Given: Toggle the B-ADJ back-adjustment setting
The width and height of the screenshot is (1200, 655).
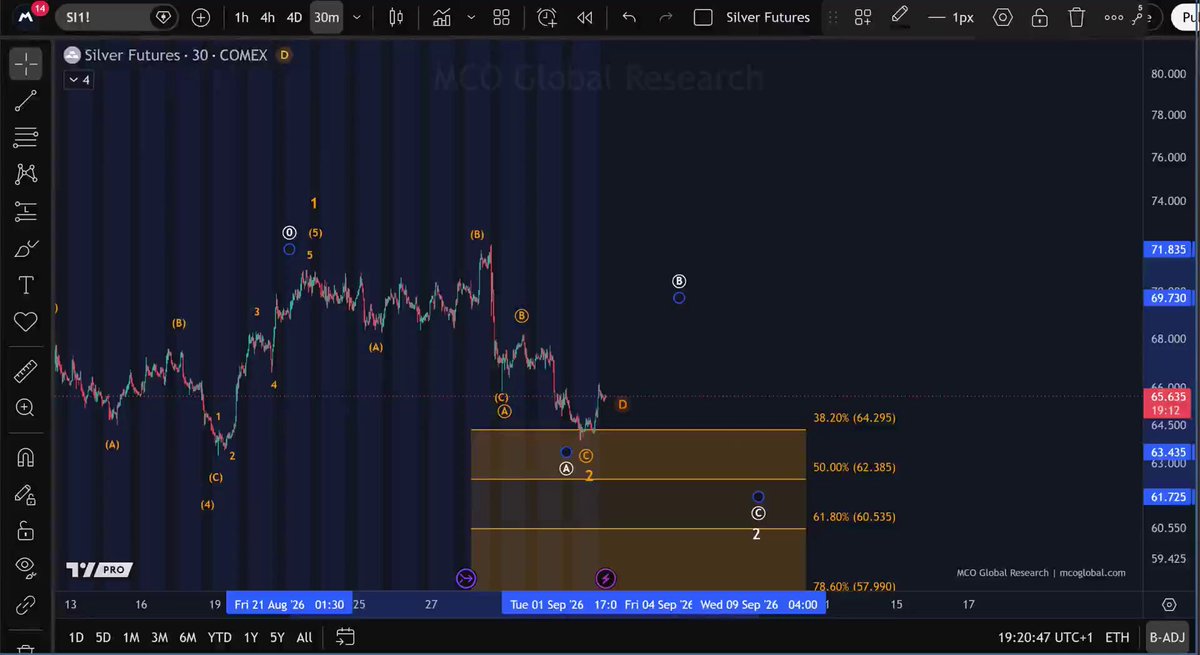Looking at the screenshot, I should click(x=1166, y=637).
